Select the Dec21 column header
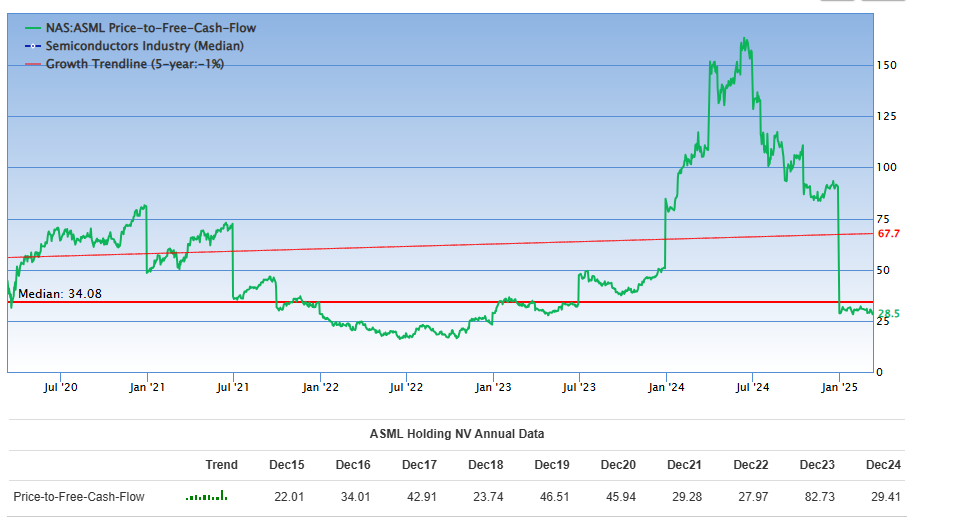956x530 pixels. click(x=684, y=465)
